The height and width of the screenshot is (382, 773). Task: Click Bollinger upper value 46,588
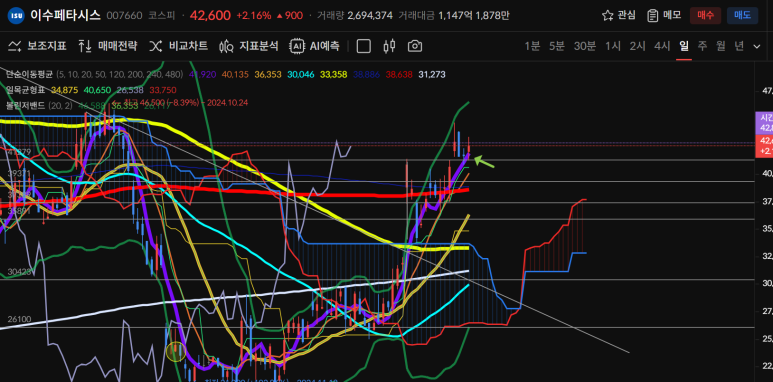pyautogui.click(x=92, y=105)
